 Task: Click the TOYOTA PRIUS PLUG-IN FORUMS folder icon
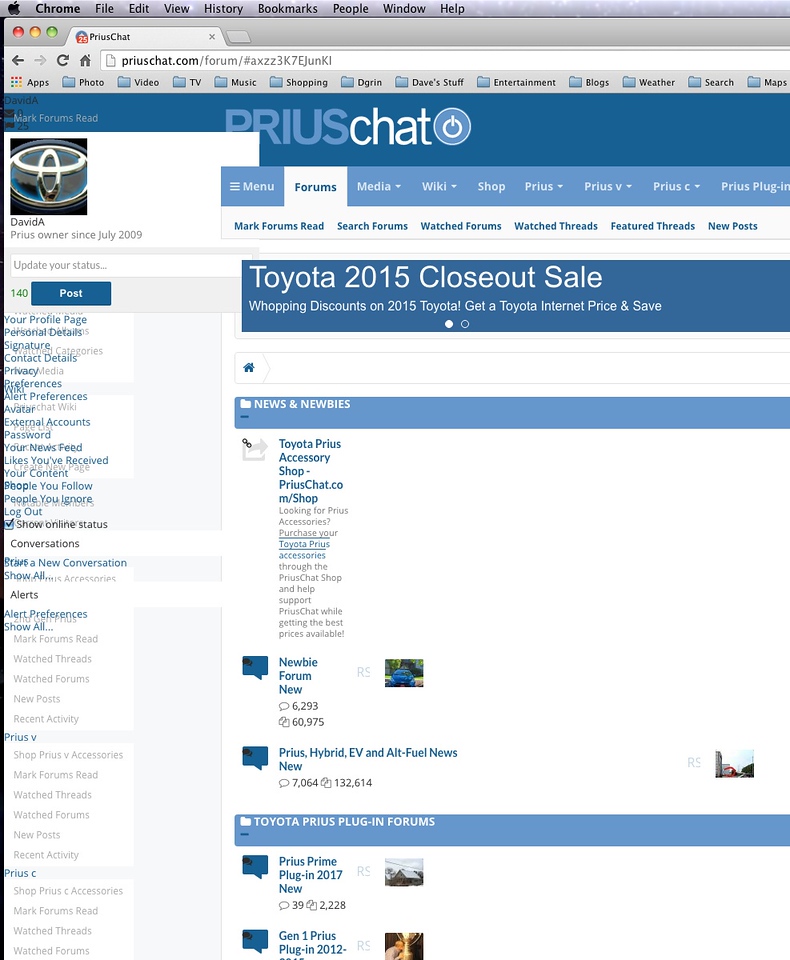(x=246, y=821)
